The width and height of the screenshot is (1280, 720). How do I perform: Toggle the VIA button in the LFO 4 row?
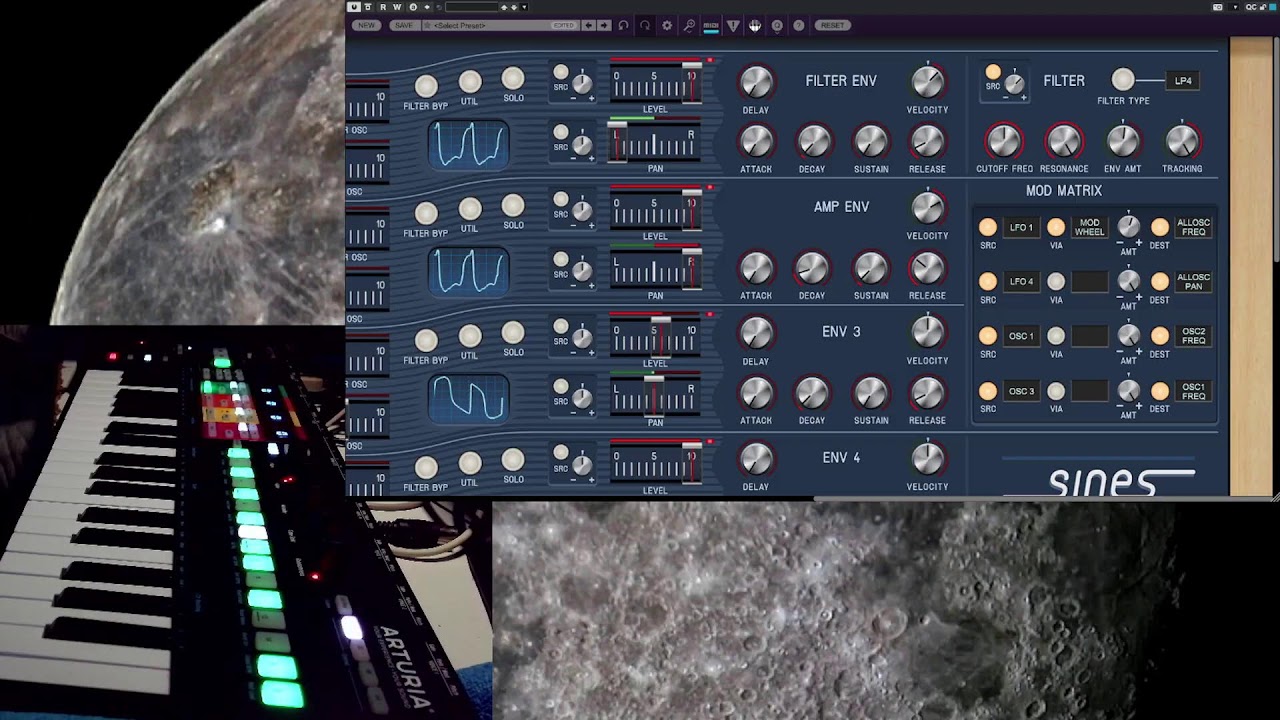(1056, 282)
